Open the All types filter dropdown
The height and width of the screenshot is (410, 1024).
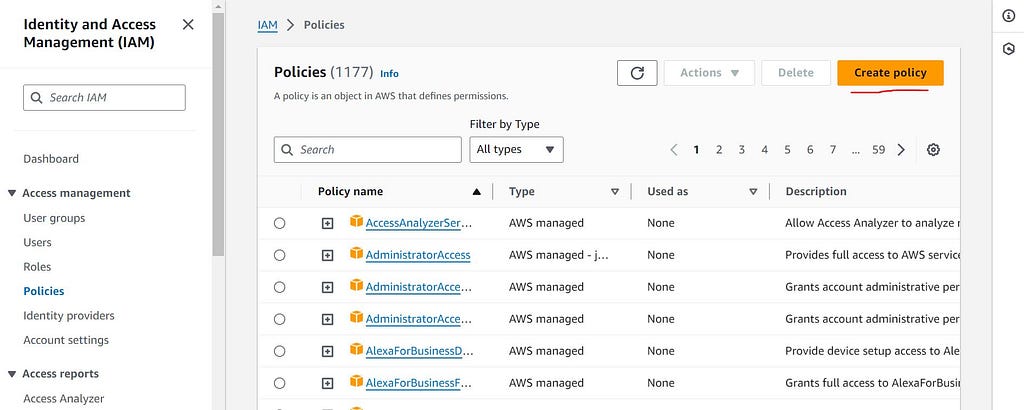tap(516, 150)
